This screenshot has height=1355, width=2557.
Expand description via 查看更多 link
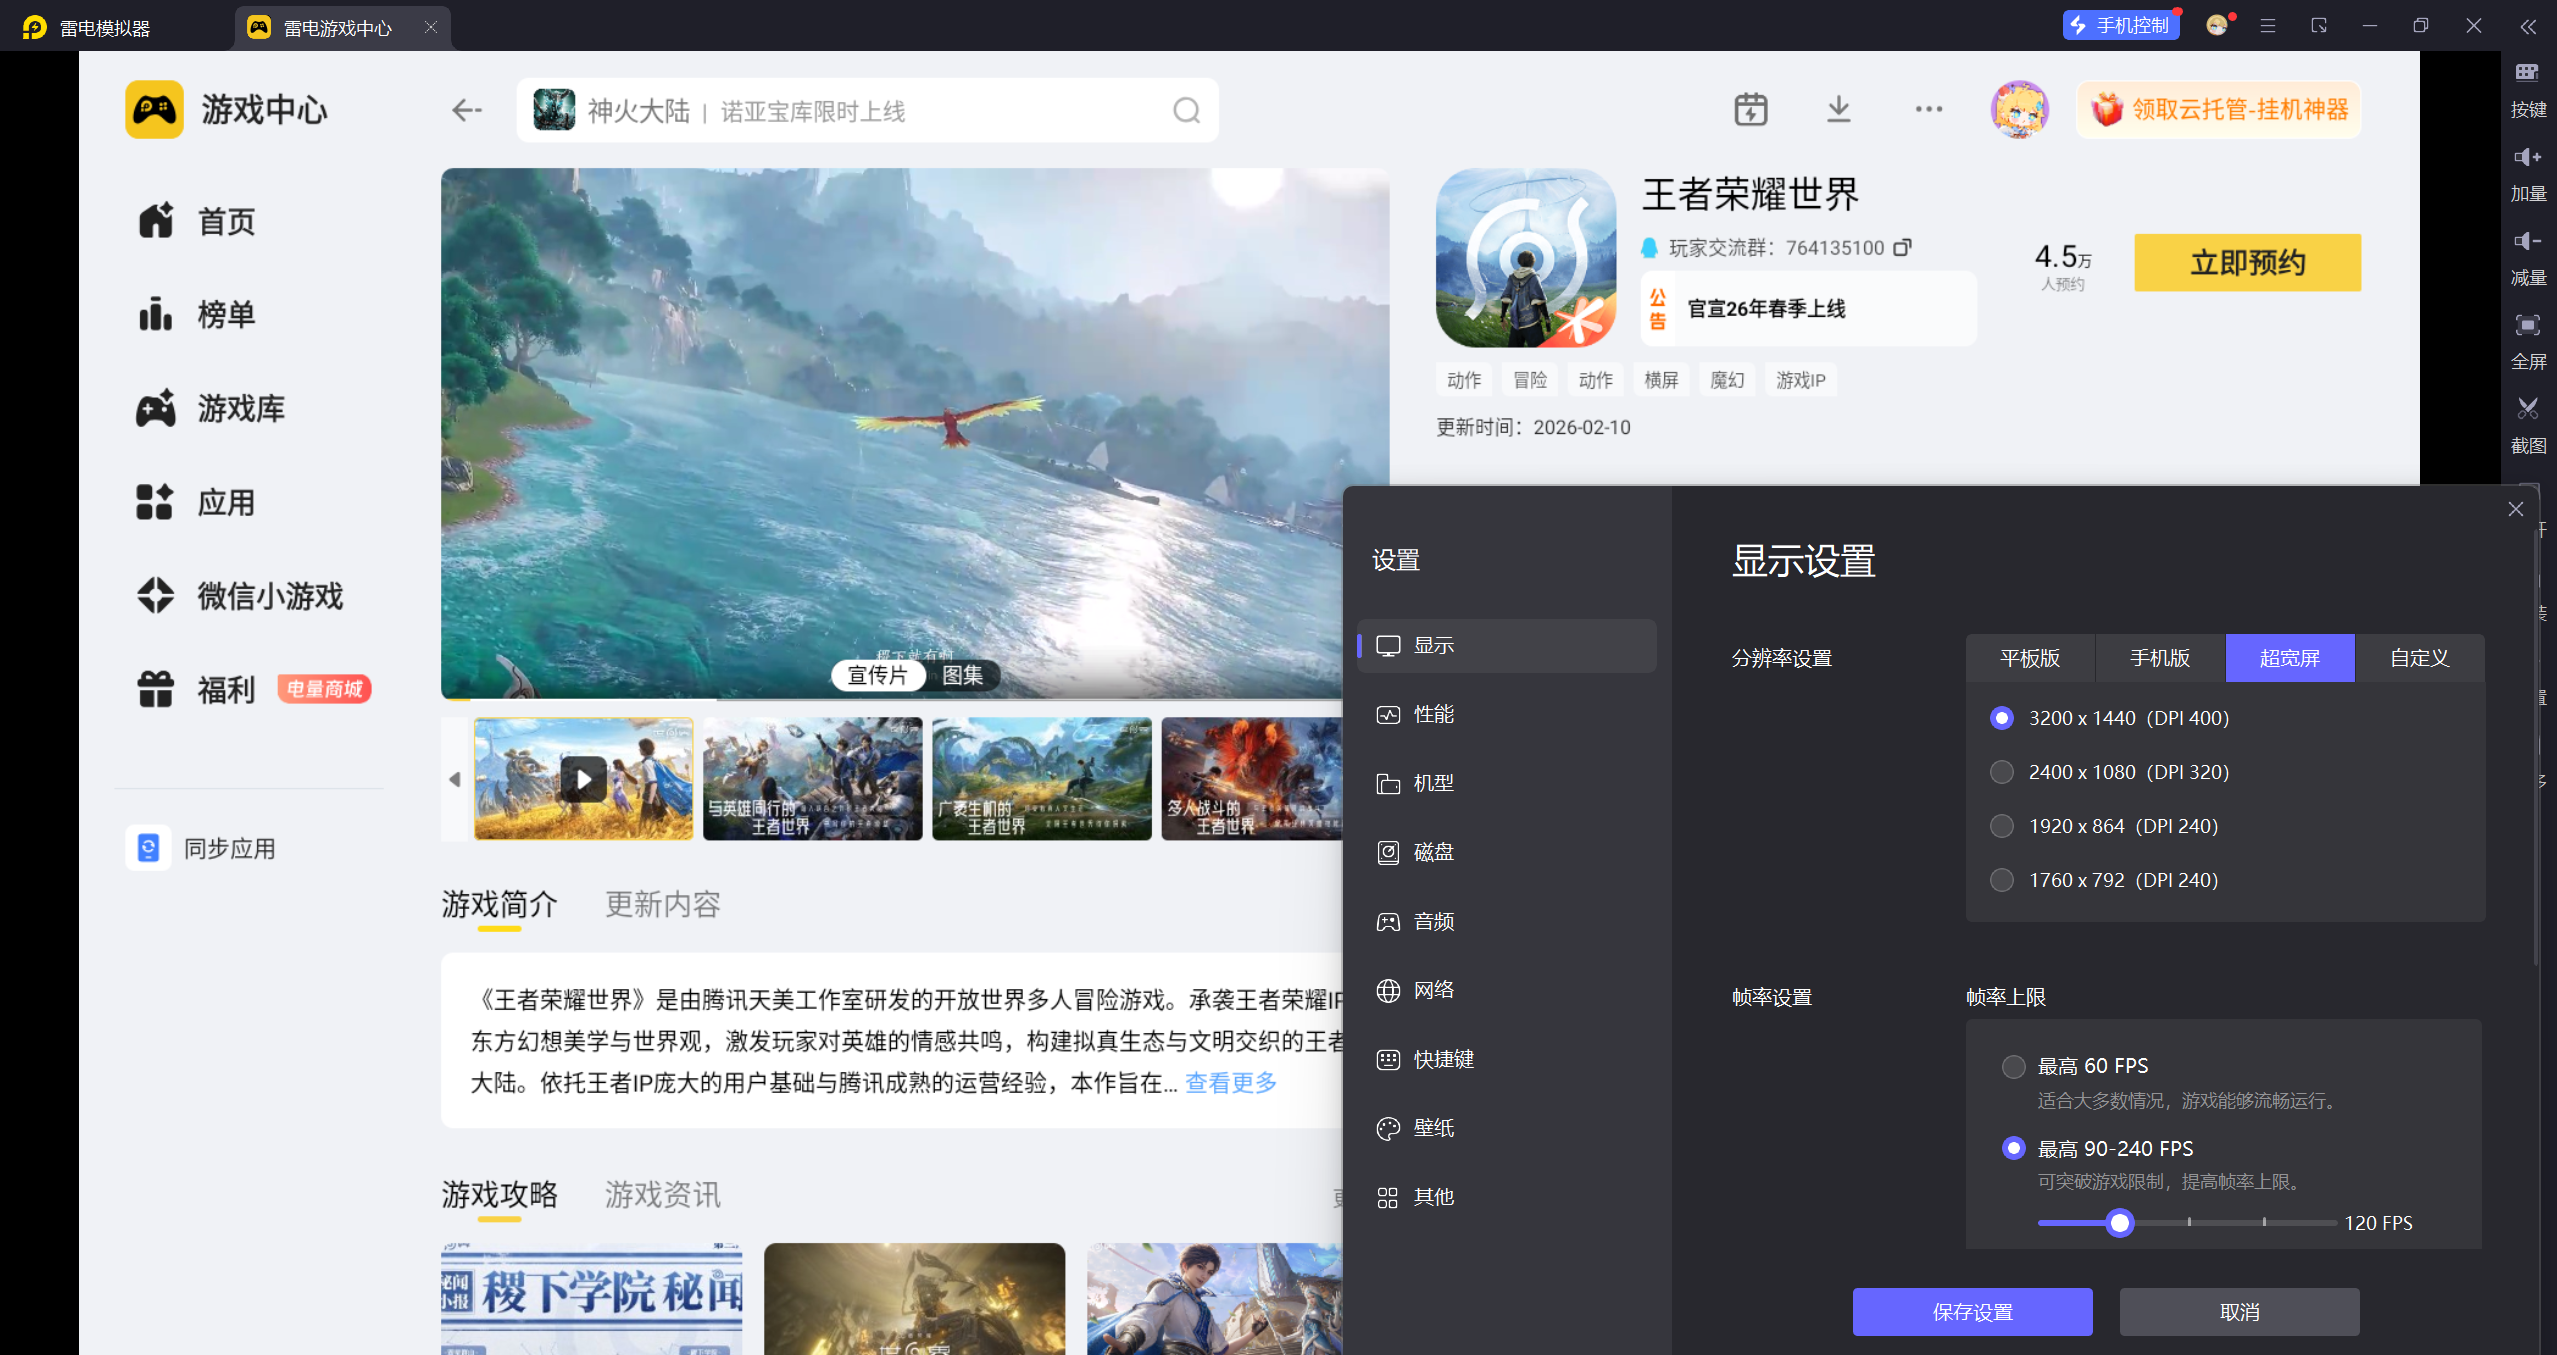point(1230,1082)
